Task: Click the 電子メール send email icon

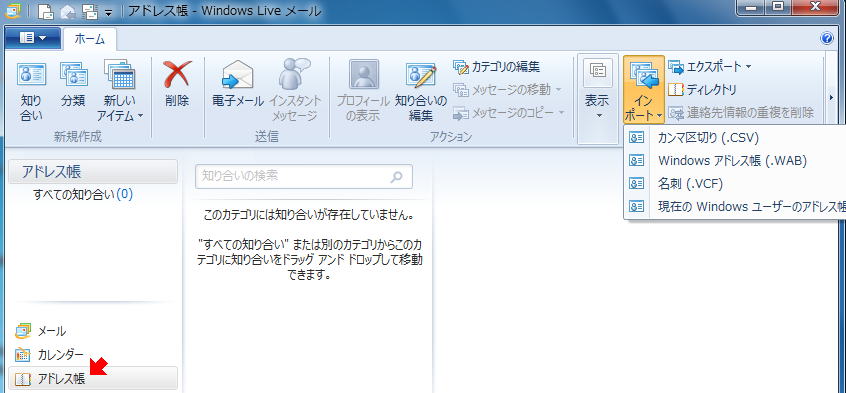Action: (x=237, y=75)
